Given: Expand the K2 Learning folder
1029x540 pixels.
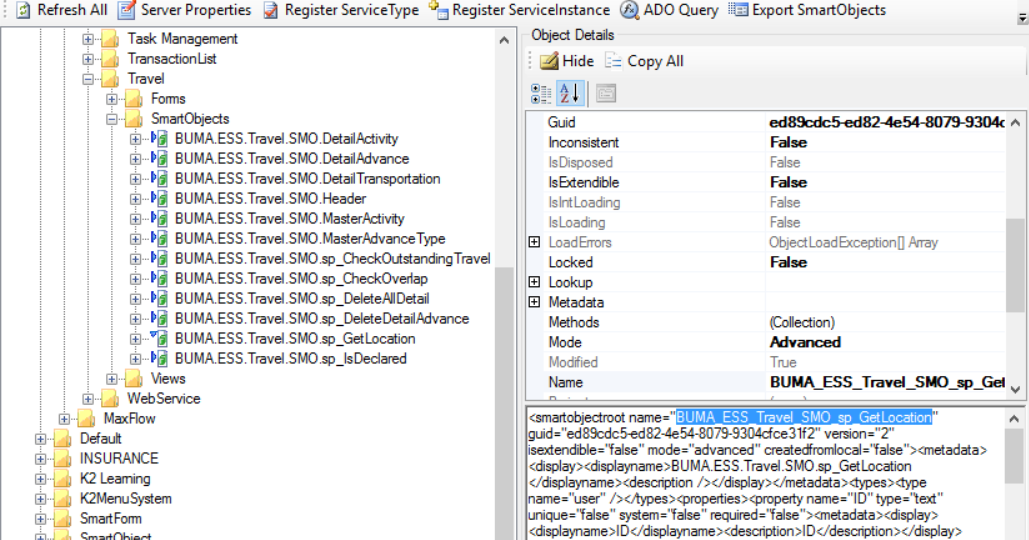Looking at the screenshot, I should pos(41,479).
